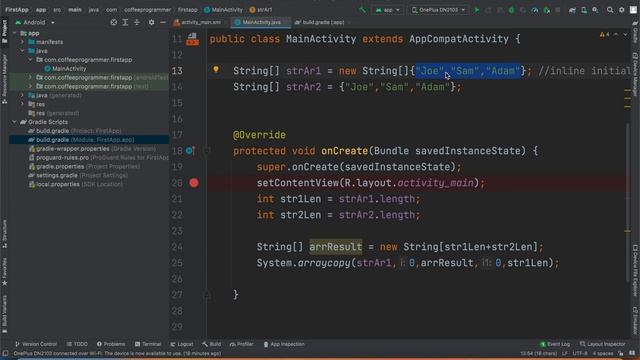Open the Android project view dropdown

[x=35, y=22]
